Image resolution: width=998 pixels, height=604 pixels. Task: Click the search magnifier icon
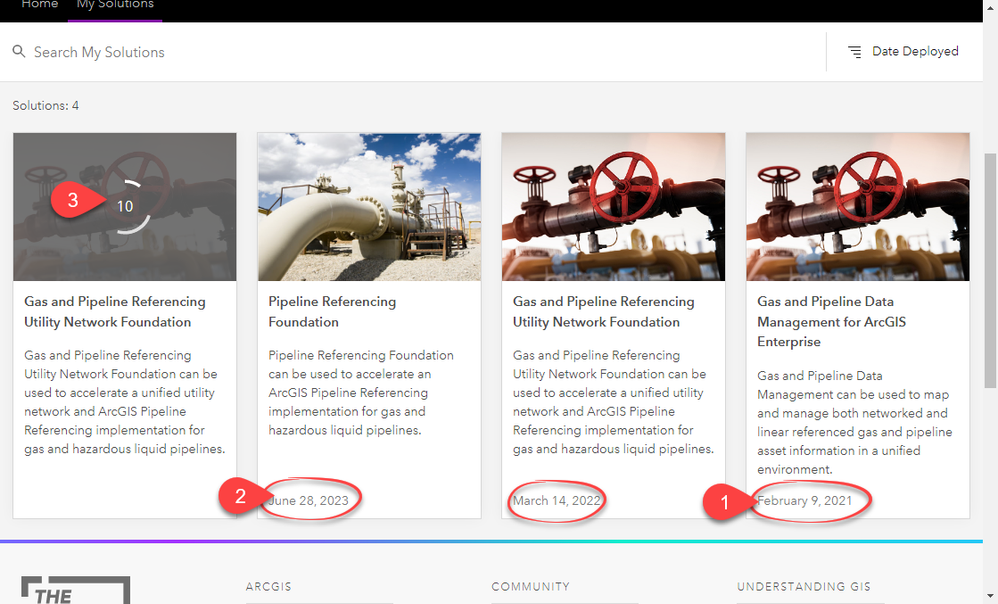pos(19,52)
